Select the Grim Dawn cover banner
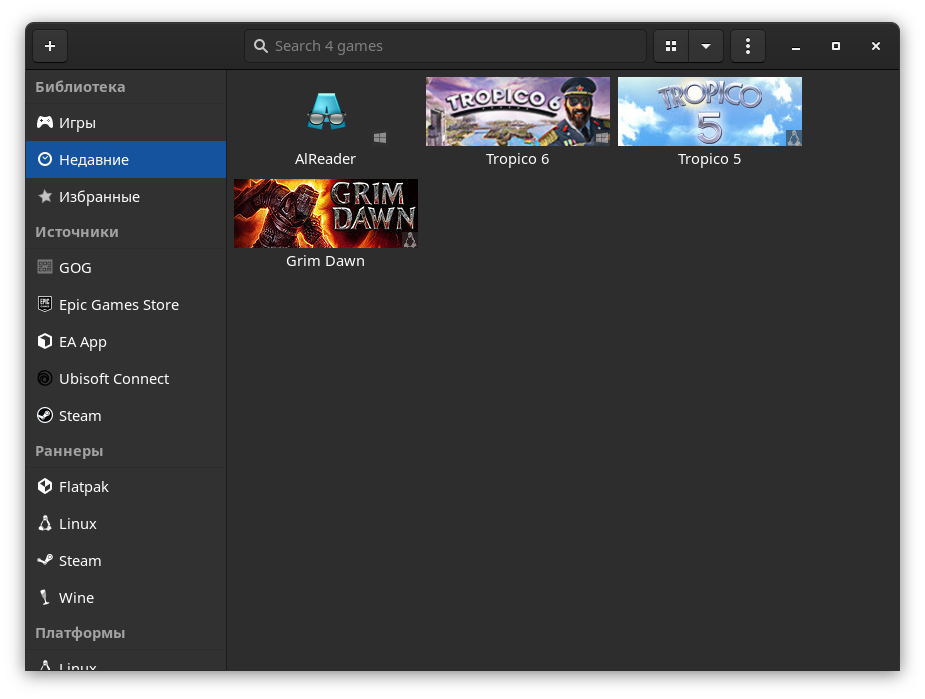The image size is (925, 699). click(326, 214)
